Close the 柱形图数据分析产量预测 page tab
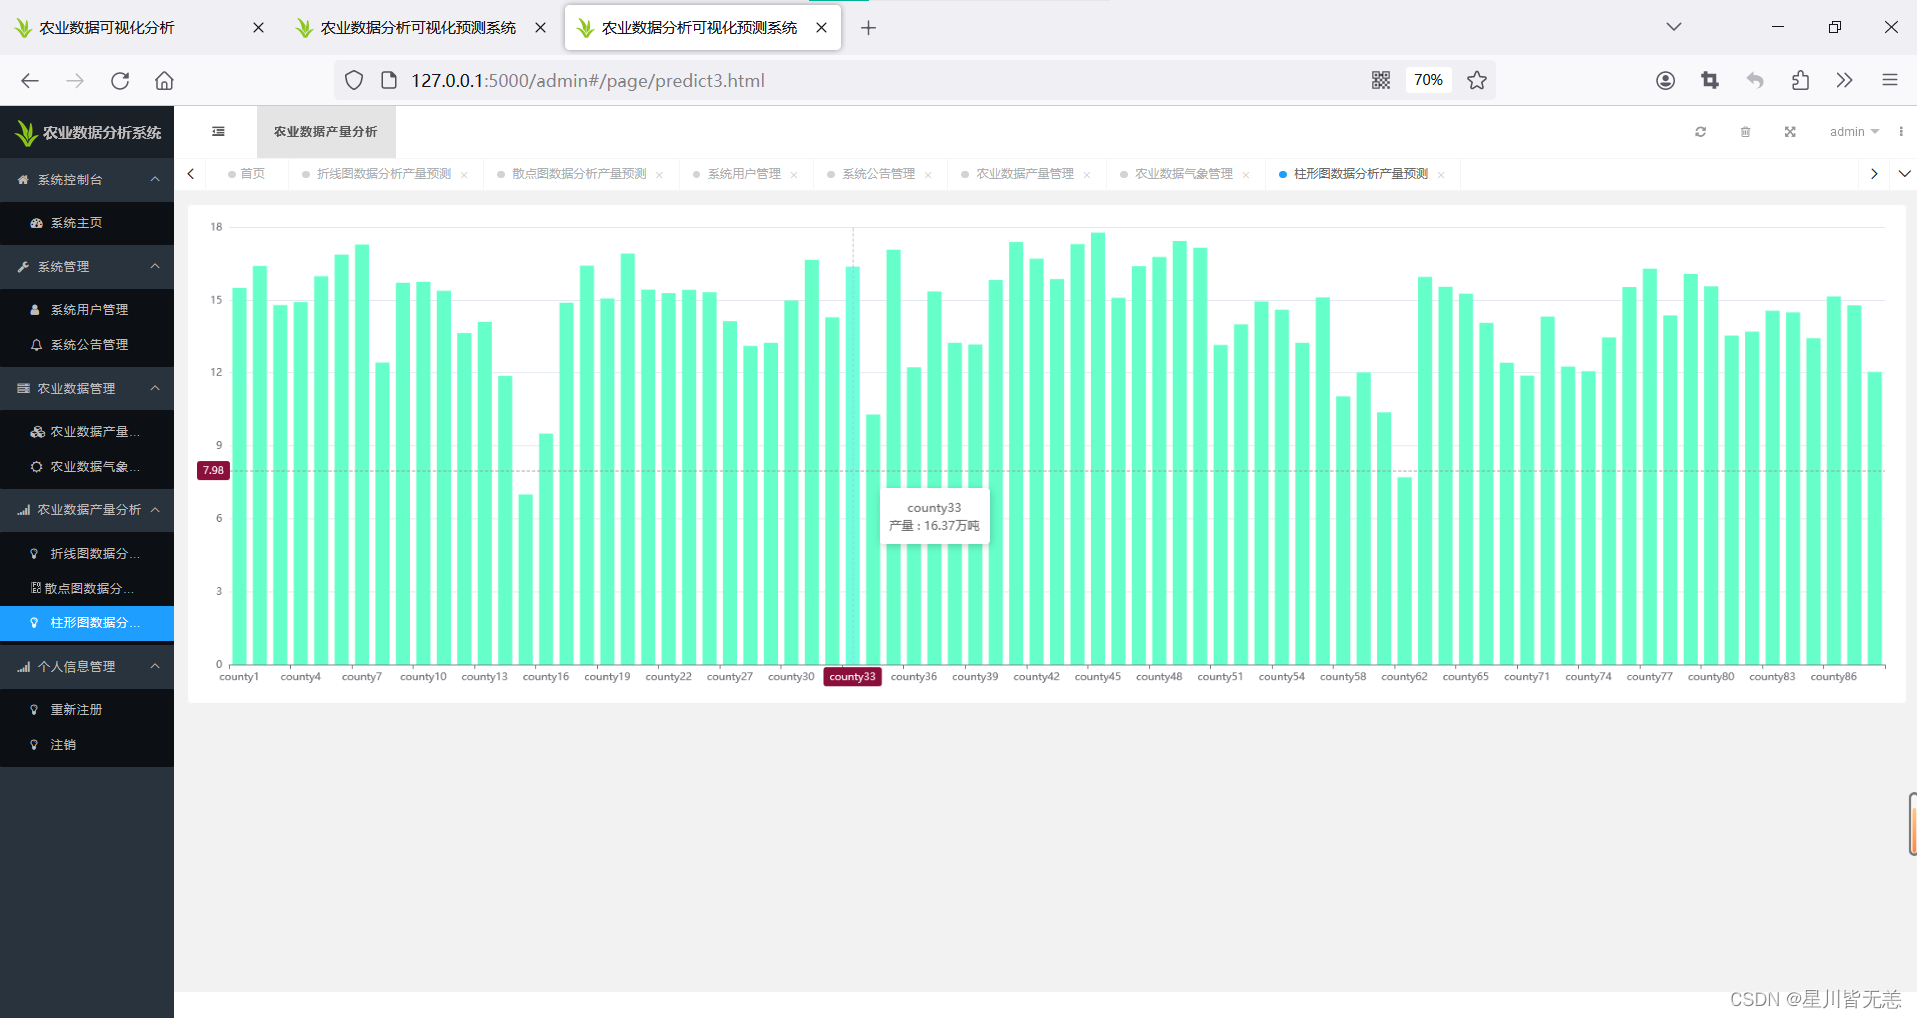The height and width of the screenshot is (1018, 1917). (x=1441, y=175)
